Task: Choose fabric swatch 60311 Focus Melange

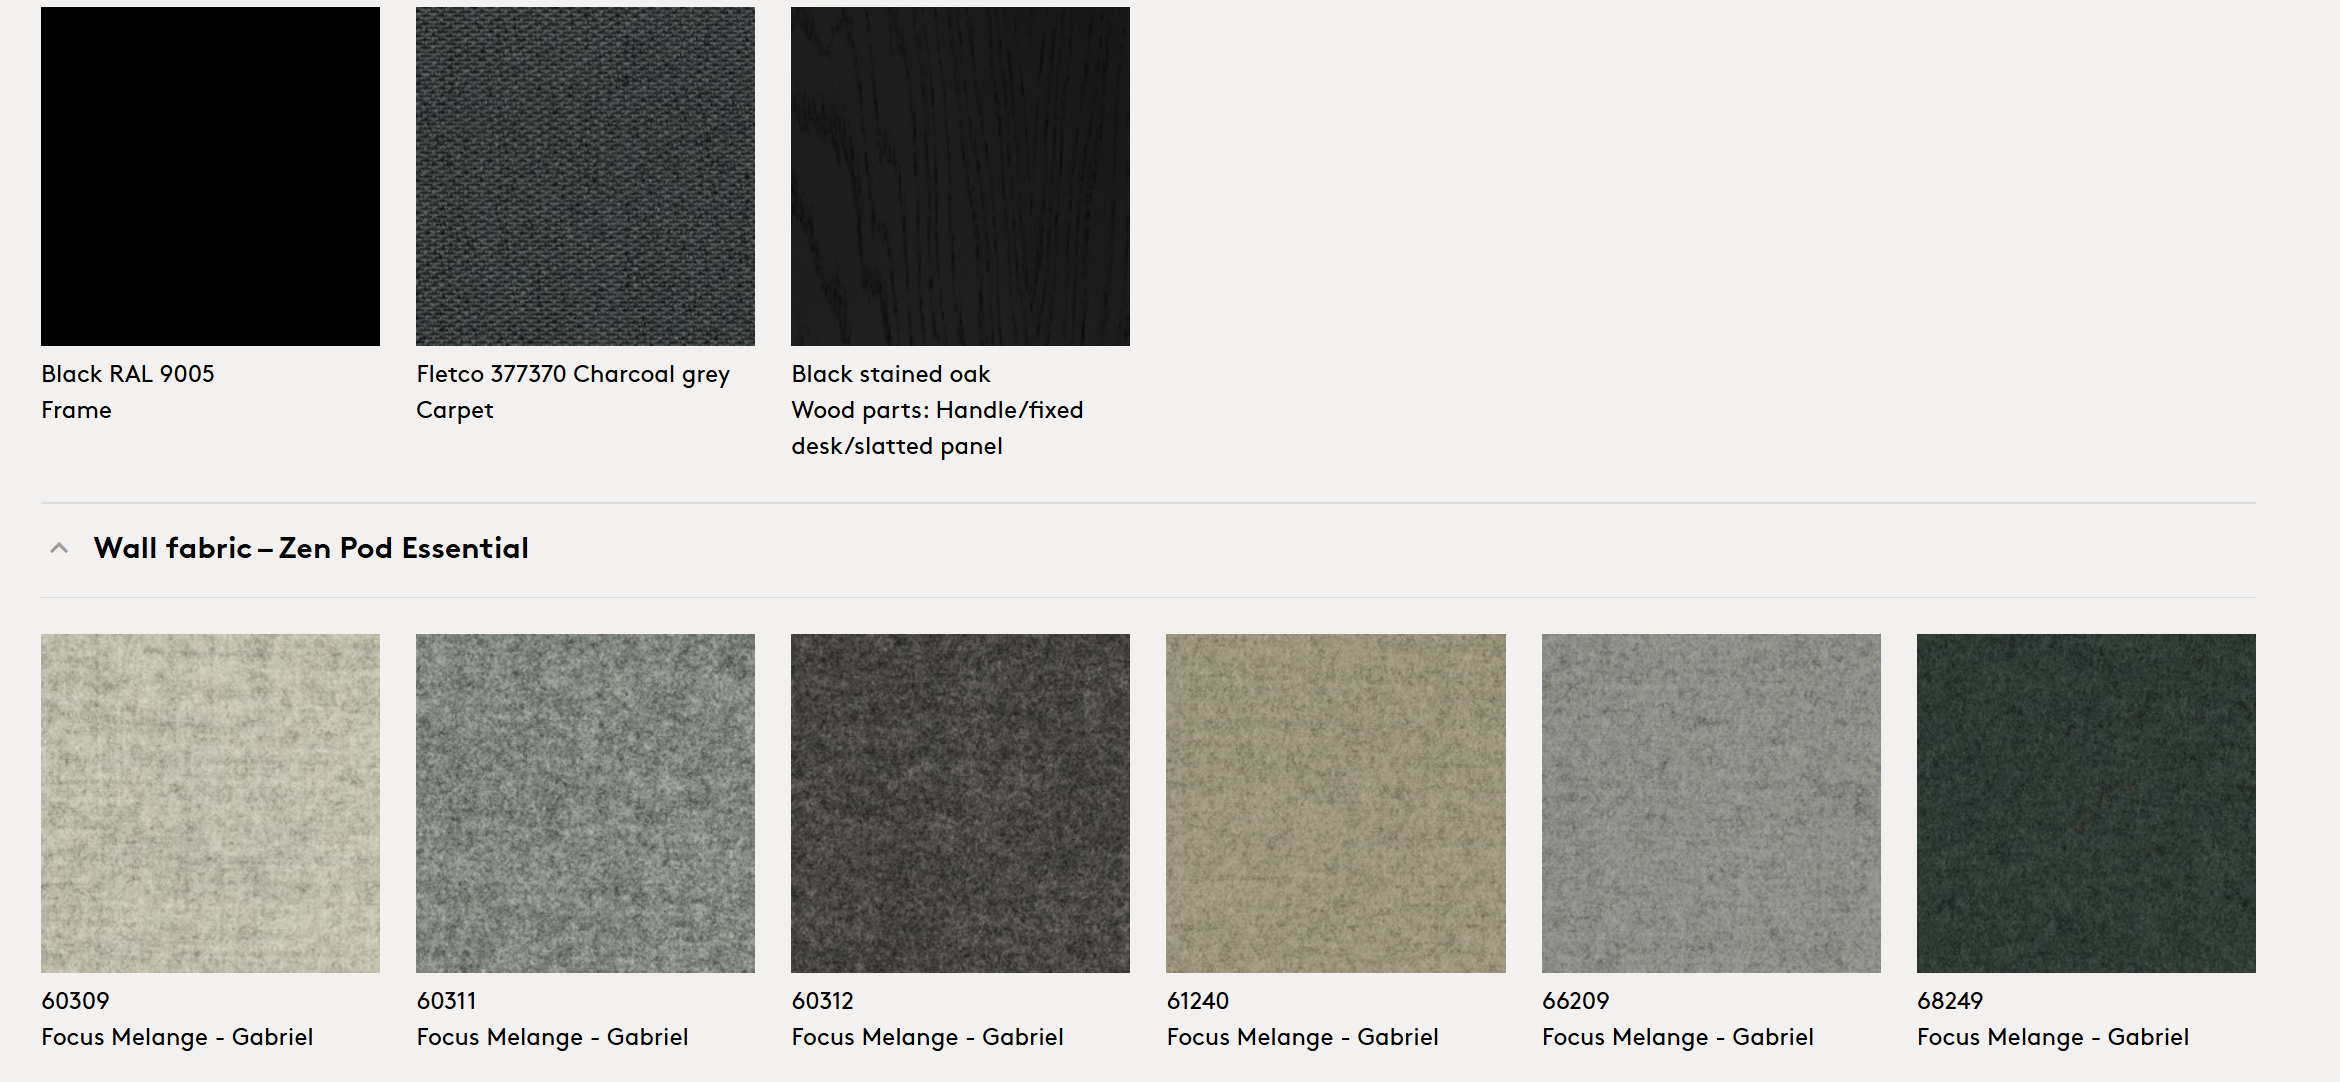Action: tap(585, 803)
